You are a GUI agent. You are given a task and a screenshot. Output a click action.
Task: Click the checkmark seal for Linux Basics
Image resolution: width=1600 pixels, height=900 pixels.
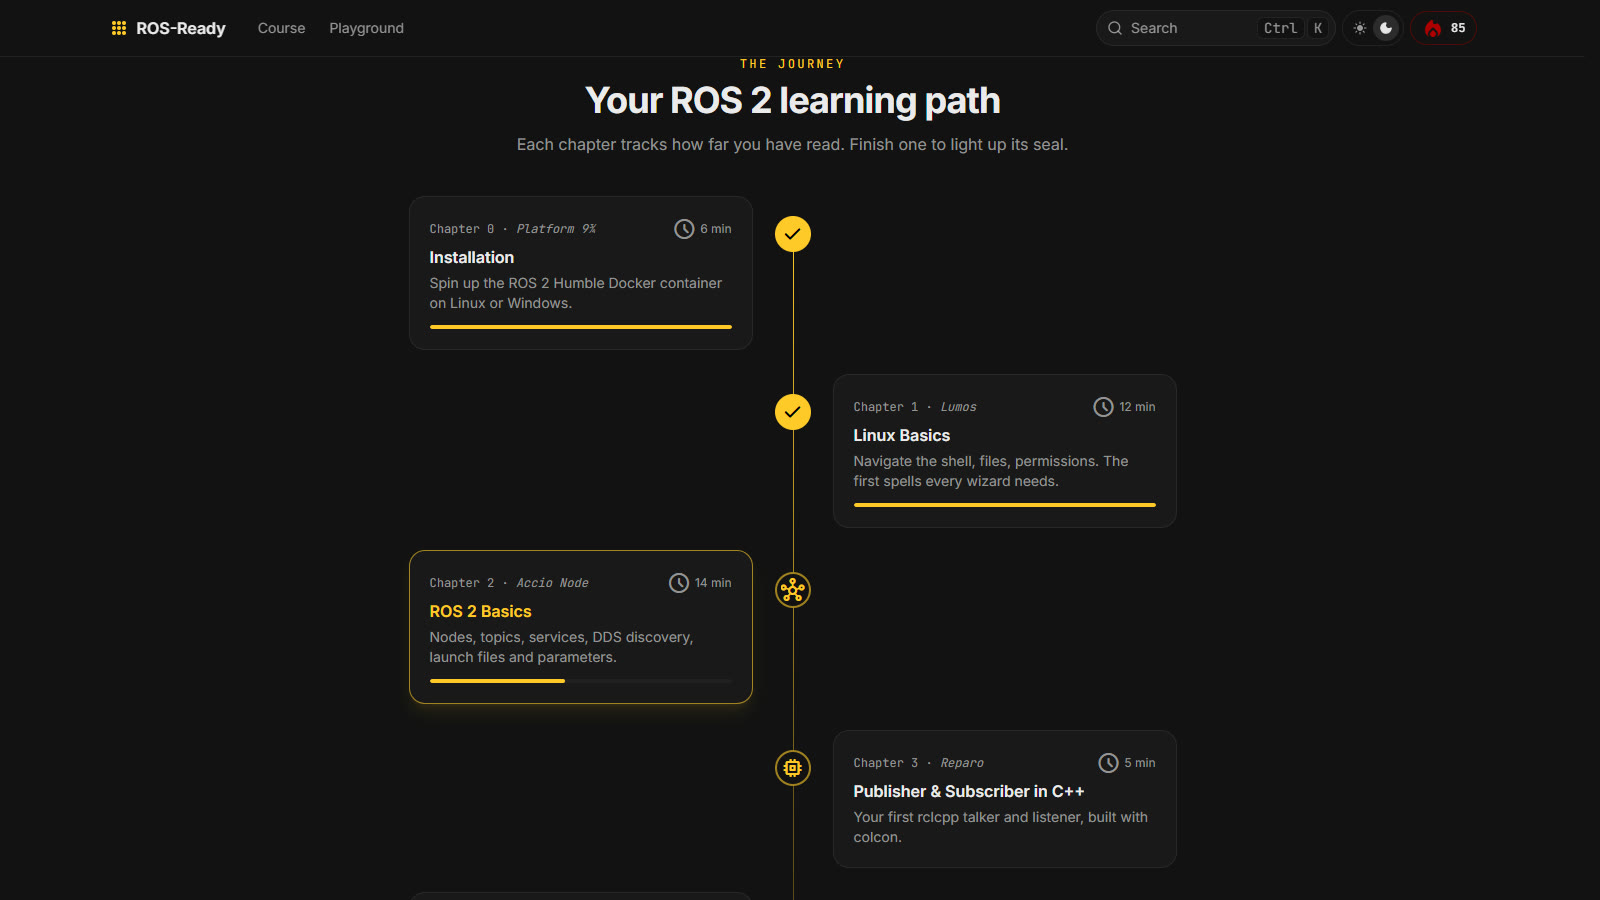(x=793, y=412)
